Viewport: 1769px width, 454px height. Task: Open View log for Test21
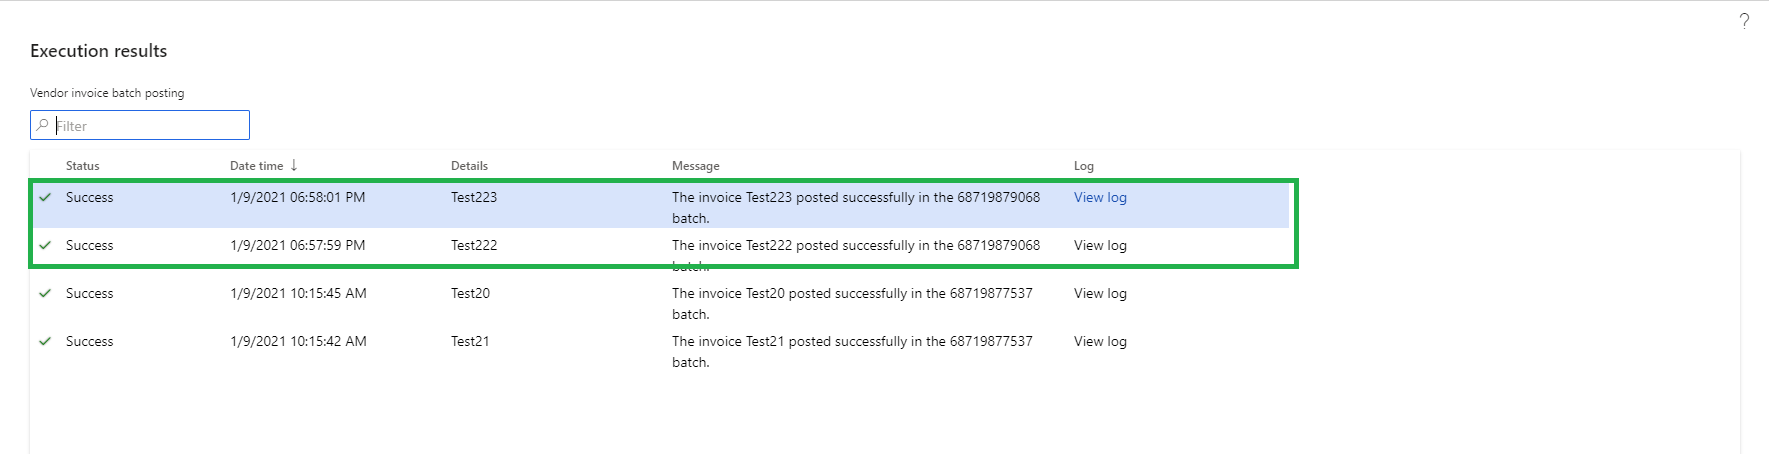tap(1100, 341)
